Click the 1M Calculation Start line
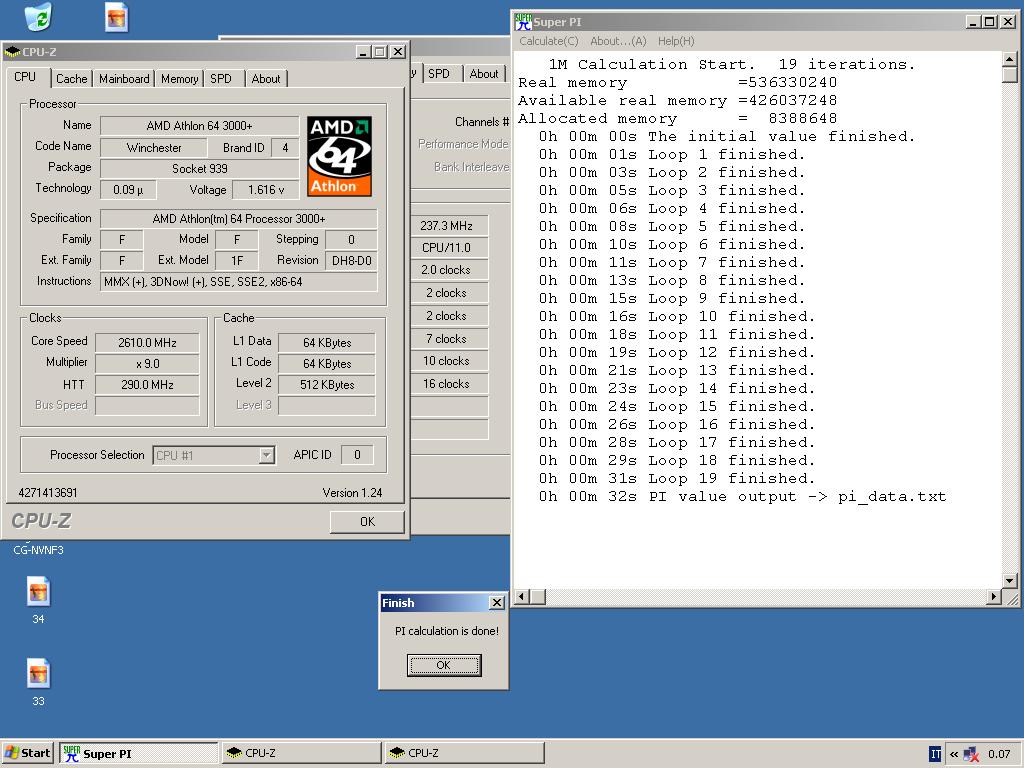This screenshot has width=1024, height=768. [731, 64]
